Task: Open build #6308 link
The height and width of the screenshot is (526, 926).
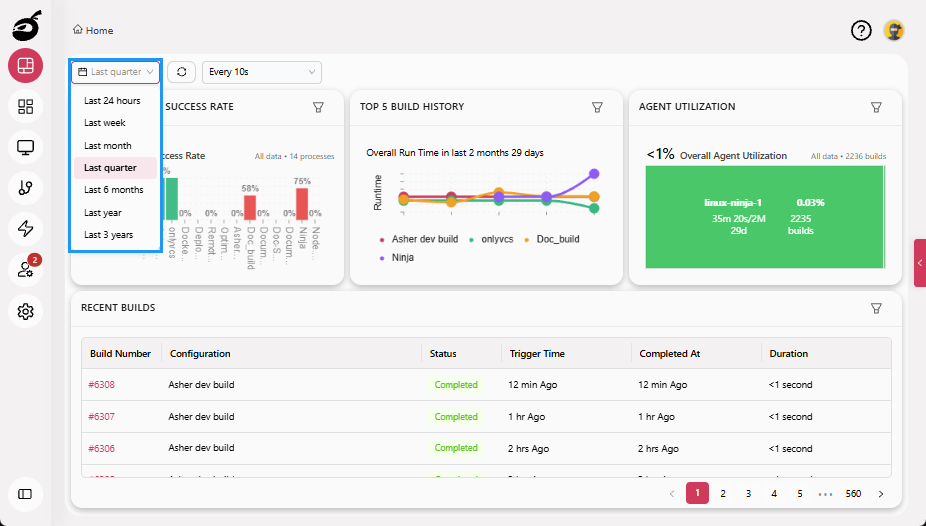Action: [102, 385]
